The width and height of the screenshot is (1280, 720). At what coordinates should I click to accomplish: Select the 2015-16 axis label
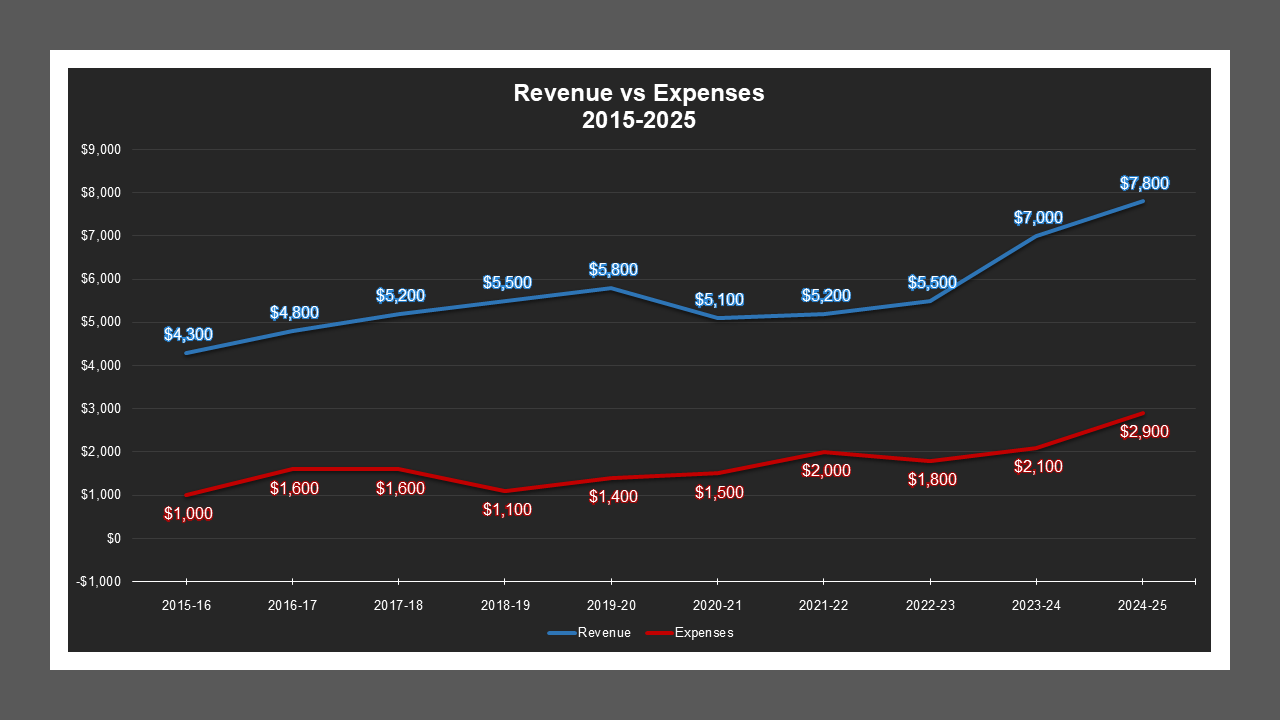tap(187, 604)
